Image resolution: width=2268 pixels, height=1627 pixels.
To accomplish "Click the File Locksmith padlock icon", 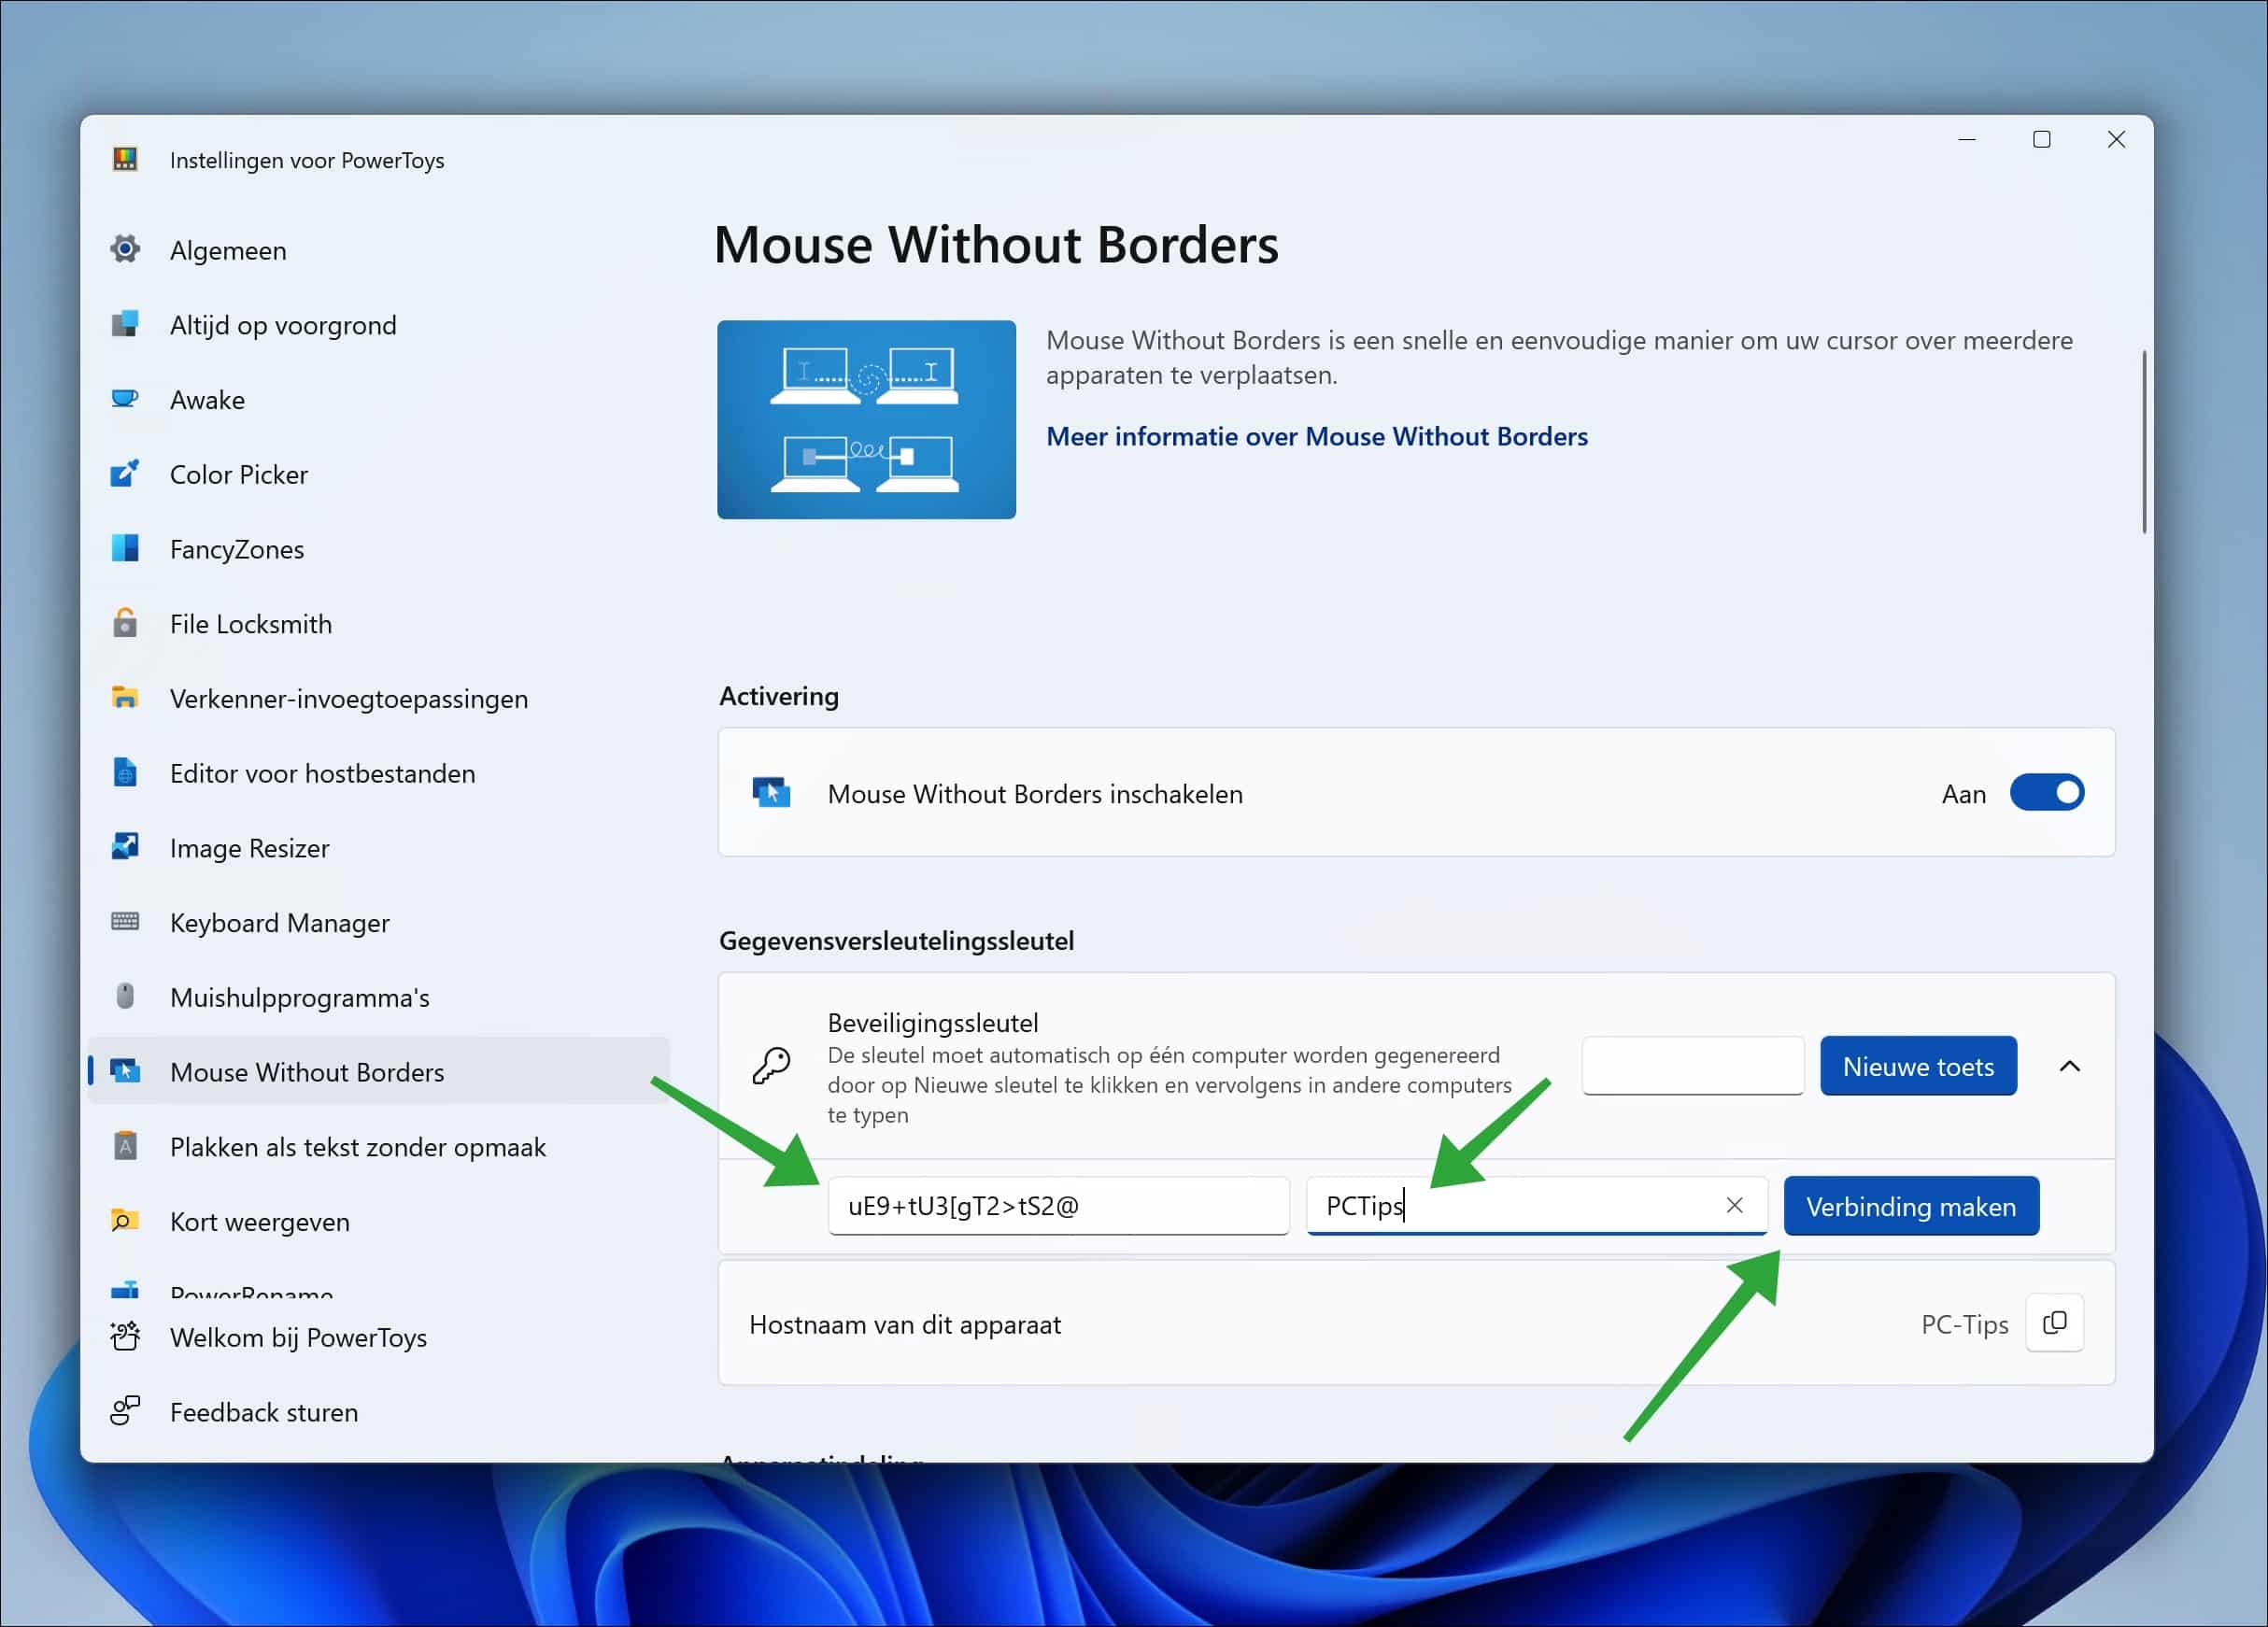I will 125,623.
